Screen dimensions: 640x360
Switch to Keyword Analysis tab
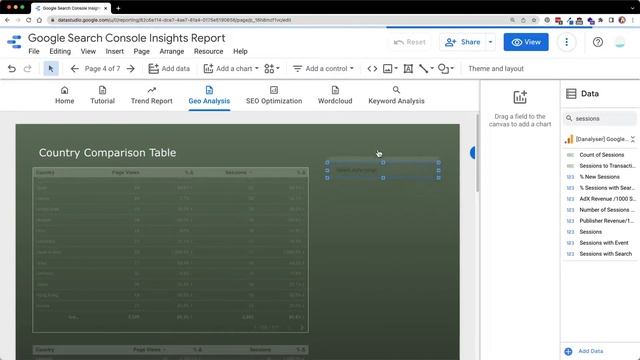[x=396, y=96]
